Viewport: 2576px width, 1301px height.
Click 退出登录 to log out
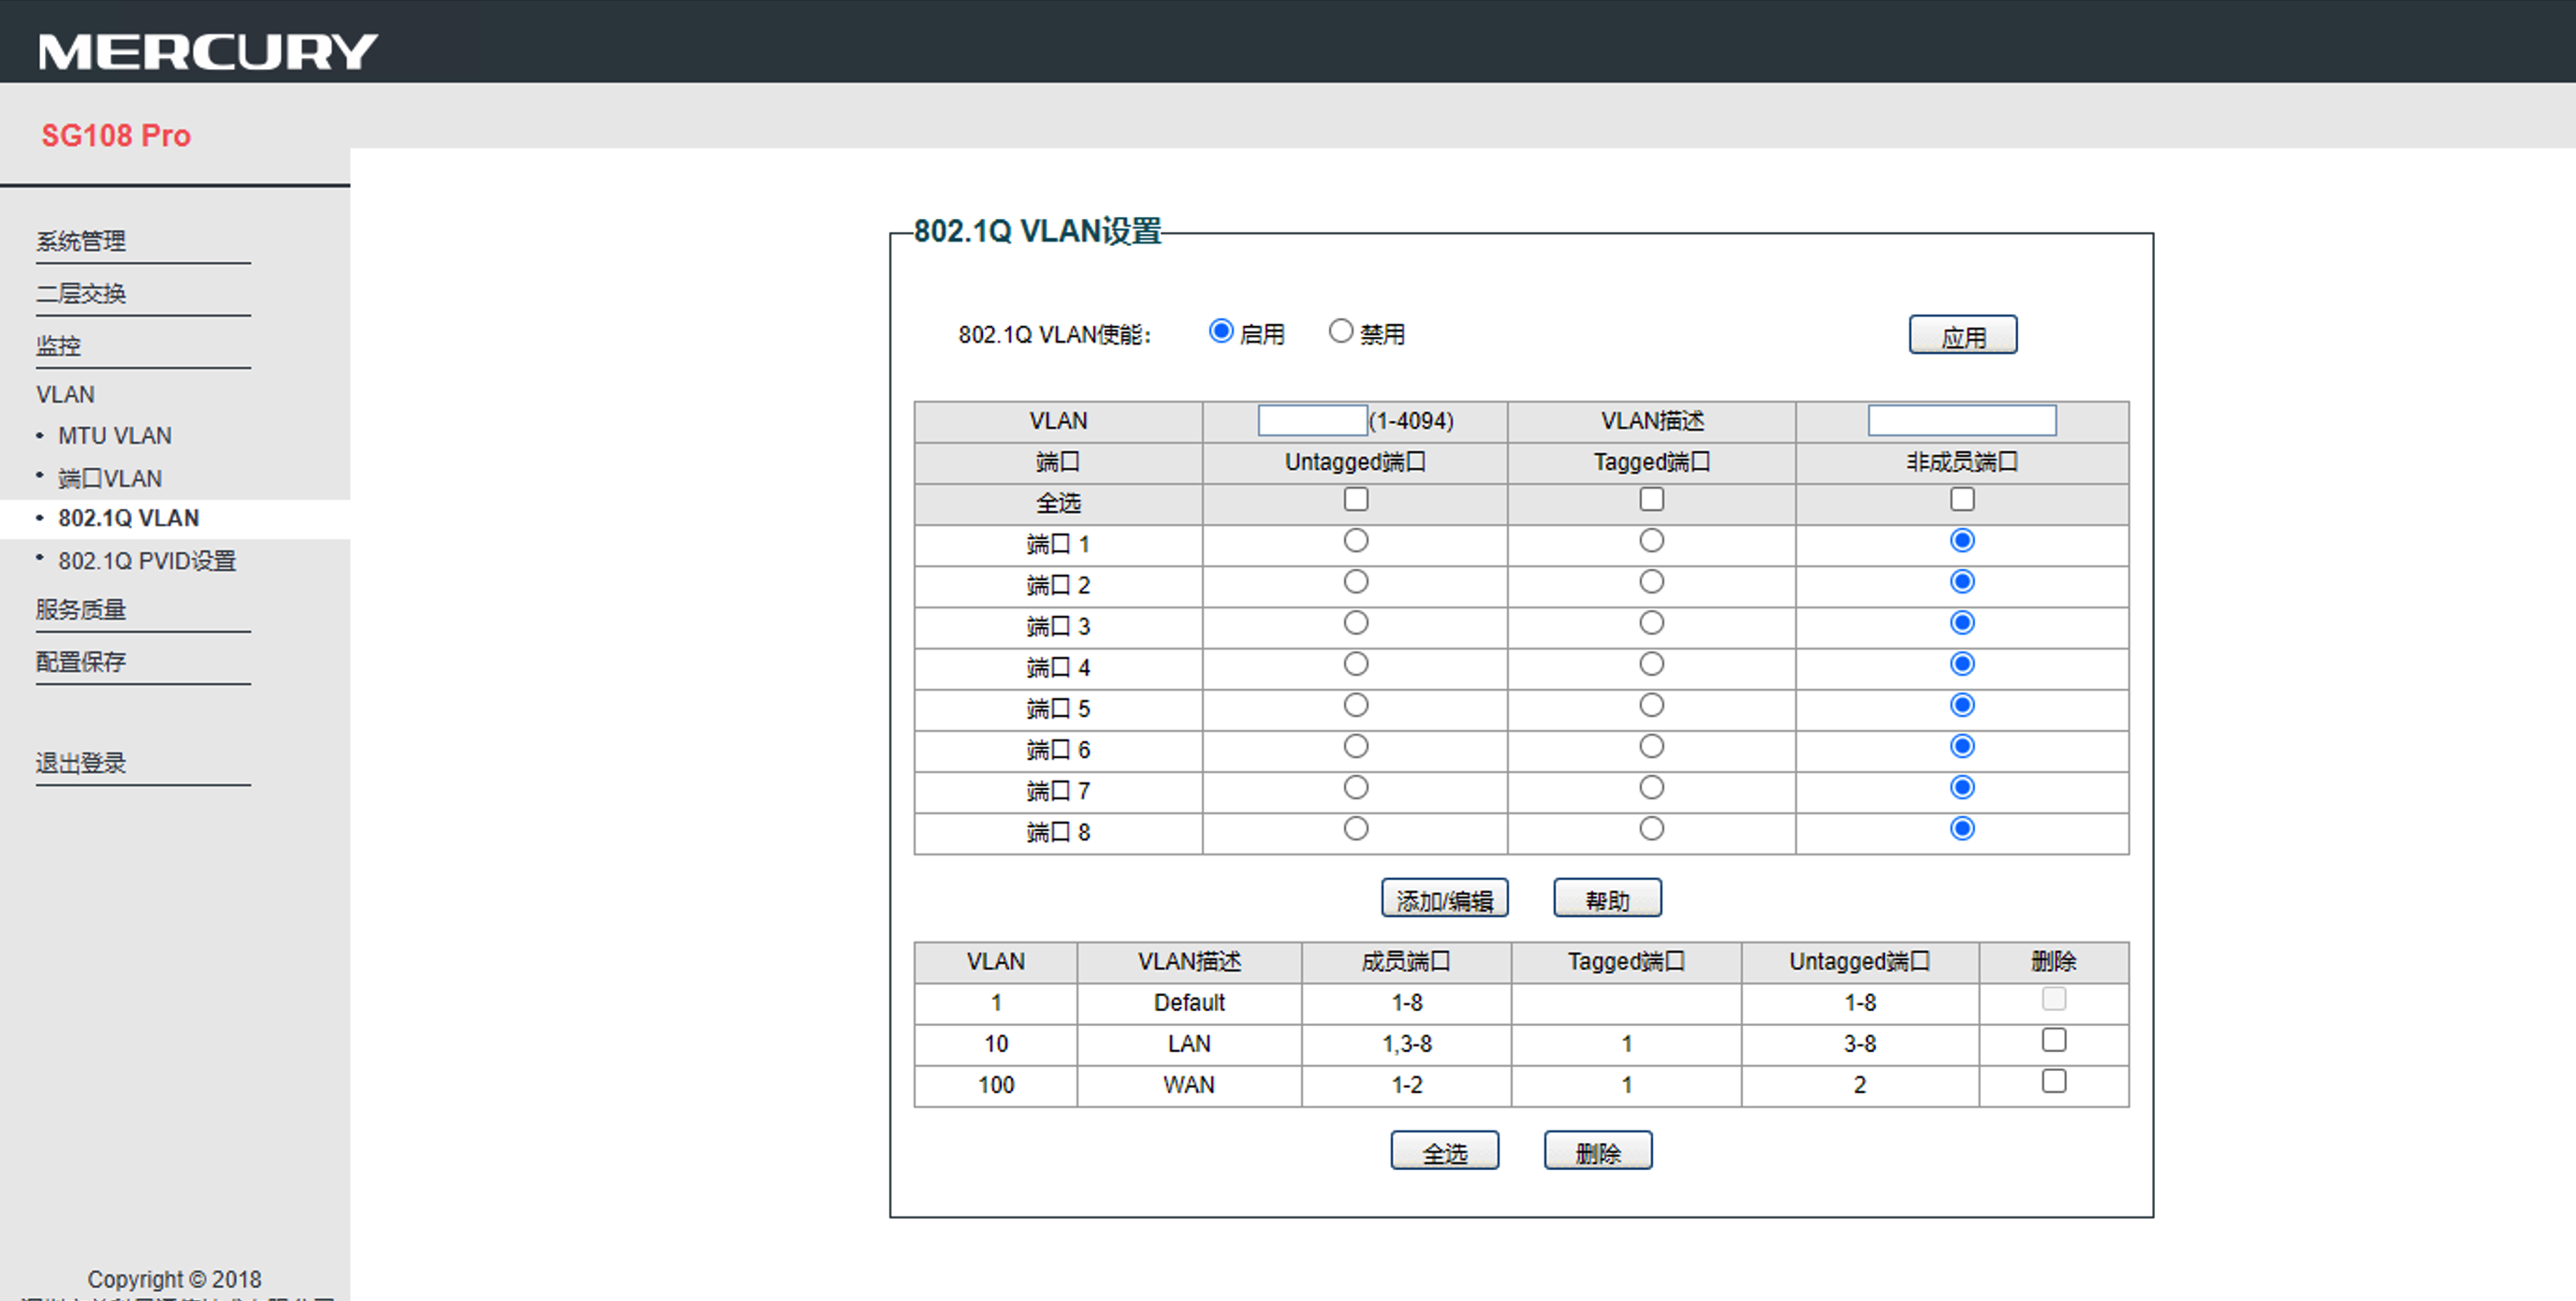point(81,763)
